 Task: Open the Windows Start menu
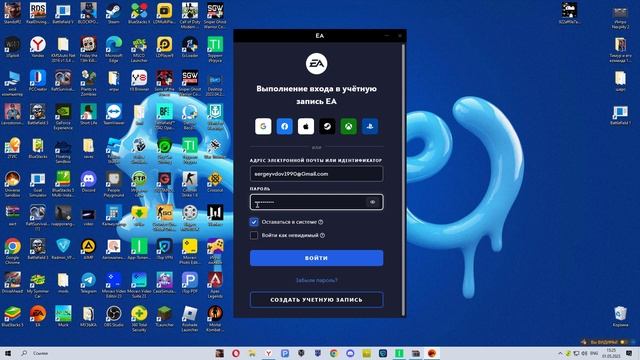7,353
